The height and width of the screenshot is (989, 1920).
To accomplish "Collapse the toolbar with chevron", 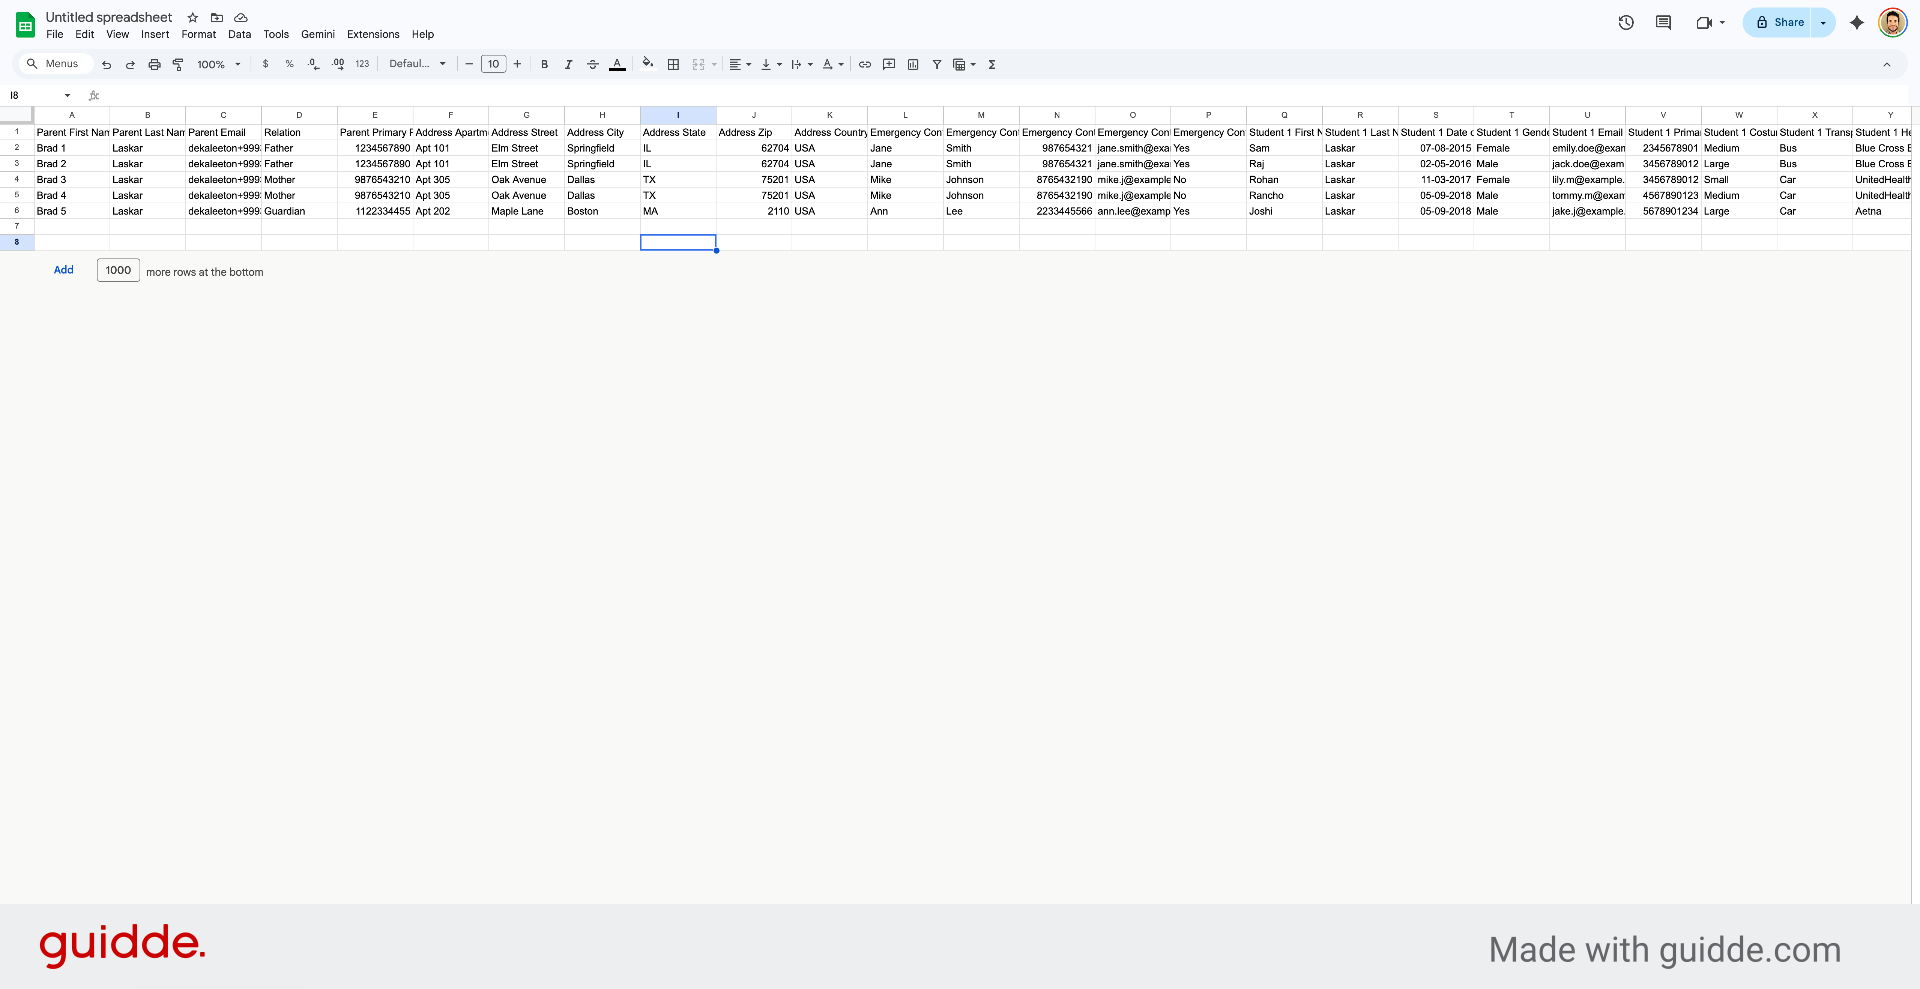I will tap(1887, 64).
